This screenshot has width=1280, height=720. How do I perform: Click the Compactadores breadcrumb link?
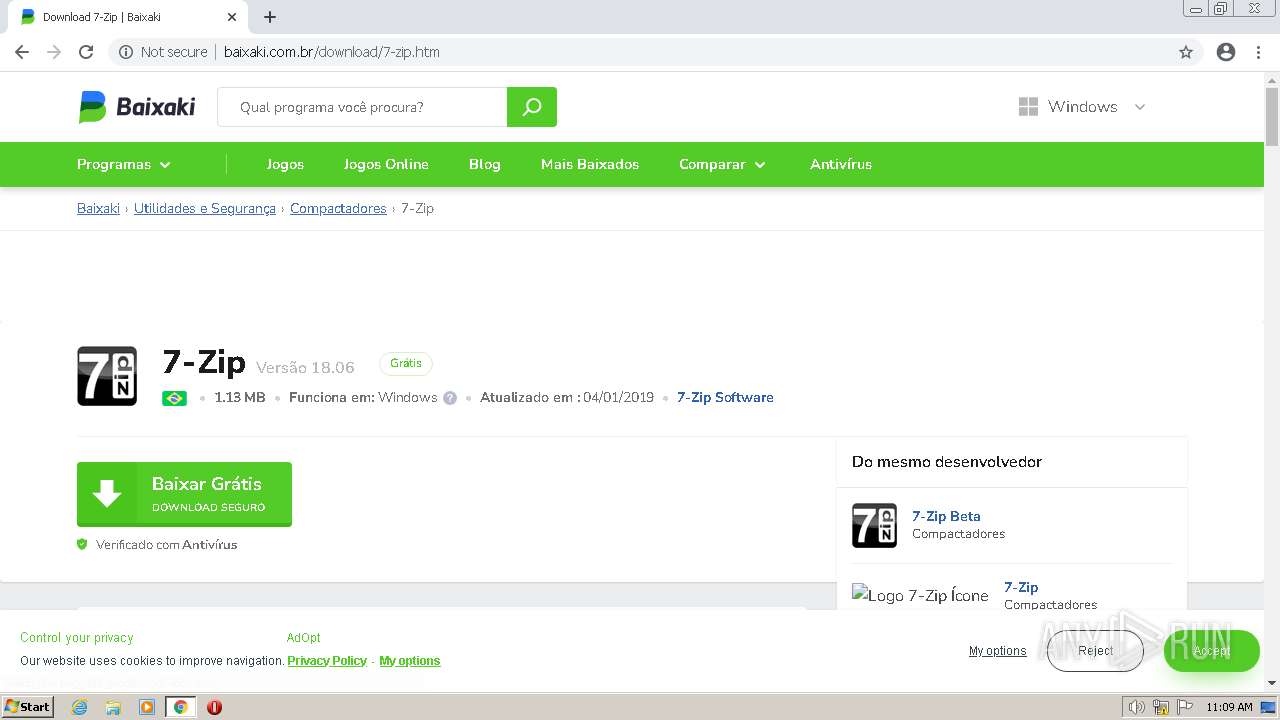pyautogui.click(x=338, y=208)
